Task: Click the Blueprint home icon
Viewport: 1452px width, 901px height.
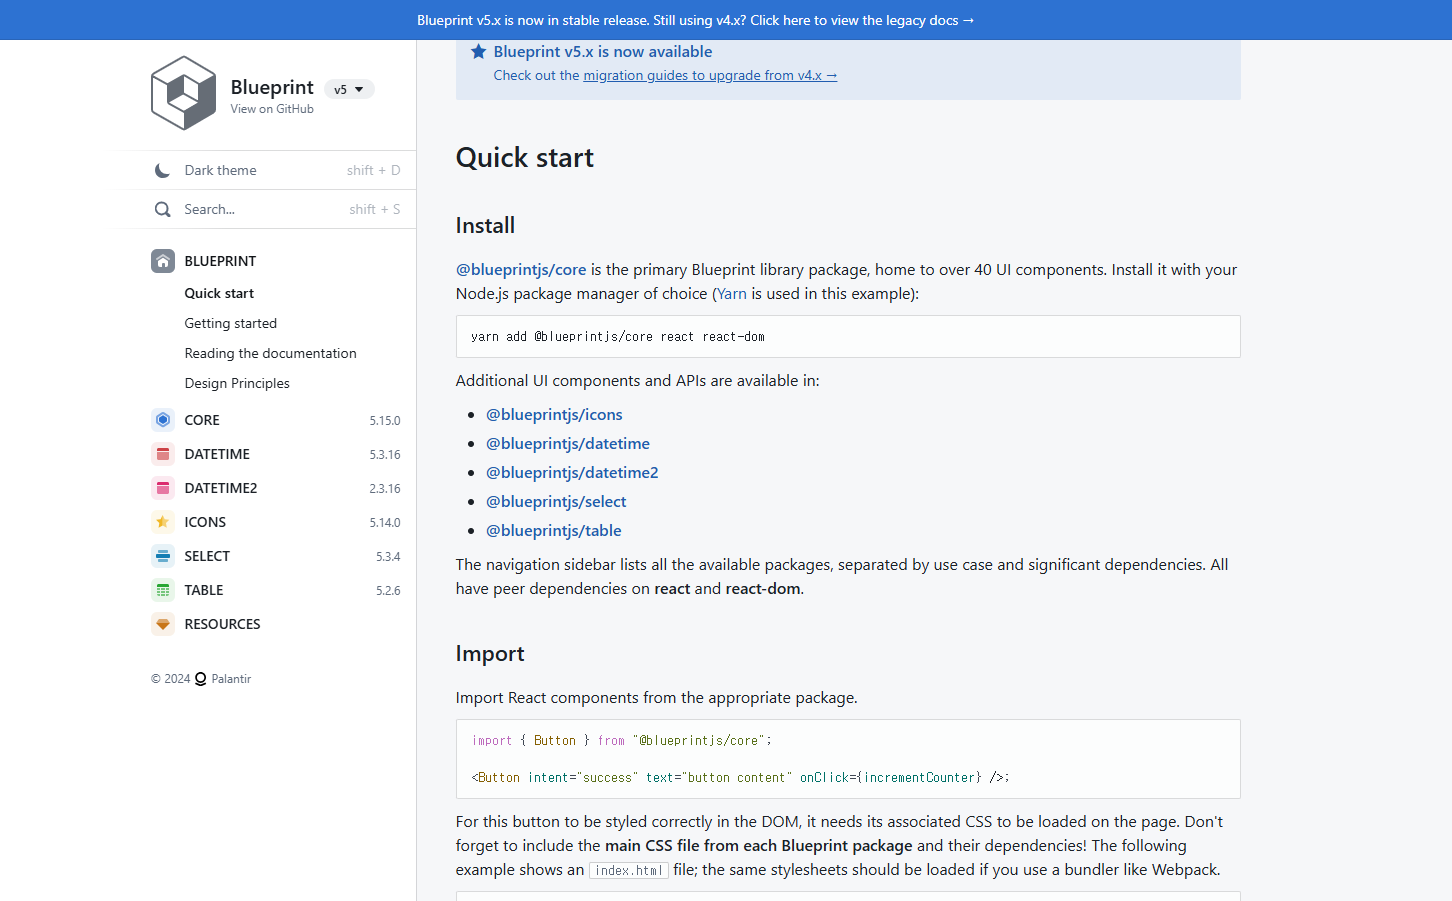Action: click(x=163, y=261)
